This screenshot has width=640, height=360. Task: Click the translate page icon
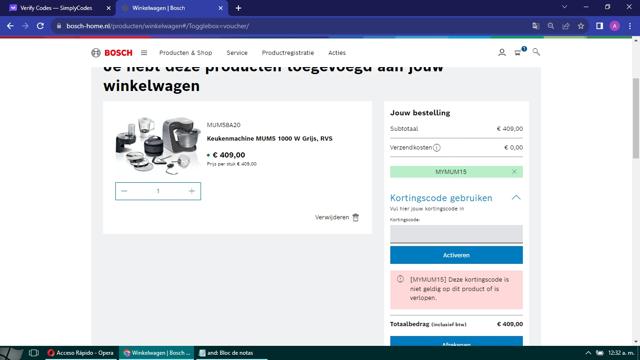pyautogui.click(x=536, y=26)
